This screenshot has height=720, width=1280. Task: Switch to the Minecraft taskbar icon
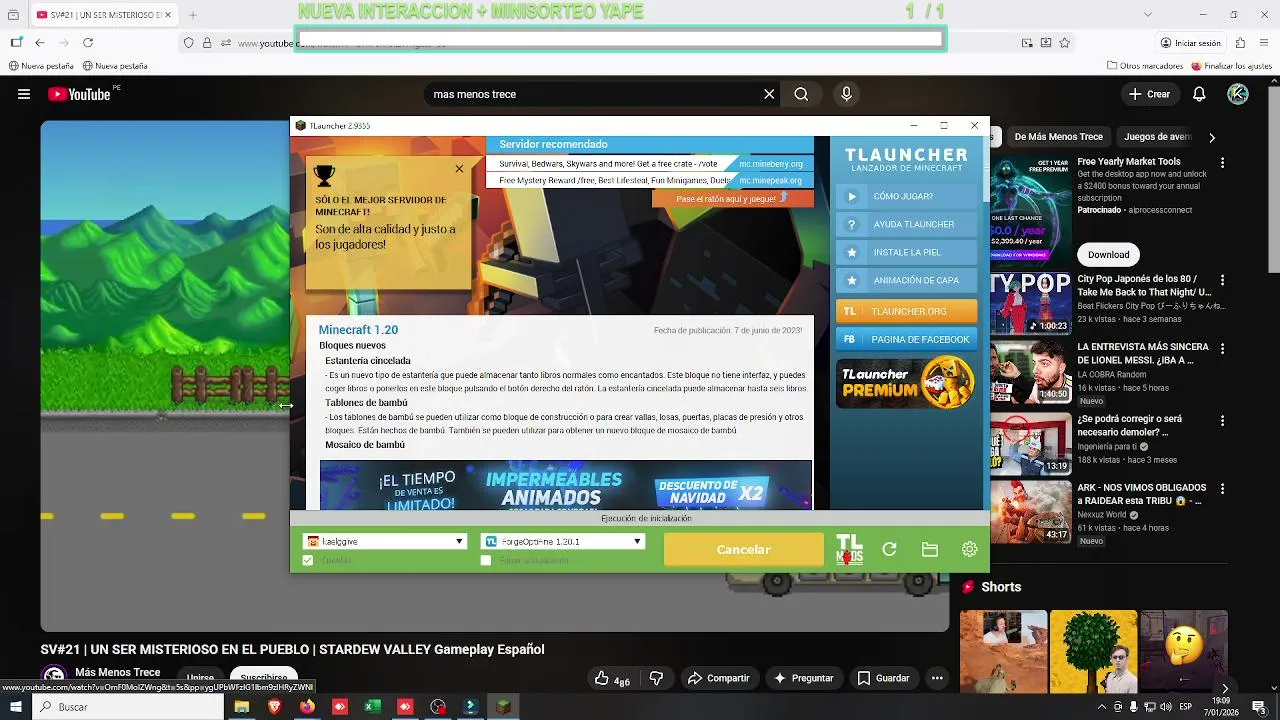tap(503, 707)
